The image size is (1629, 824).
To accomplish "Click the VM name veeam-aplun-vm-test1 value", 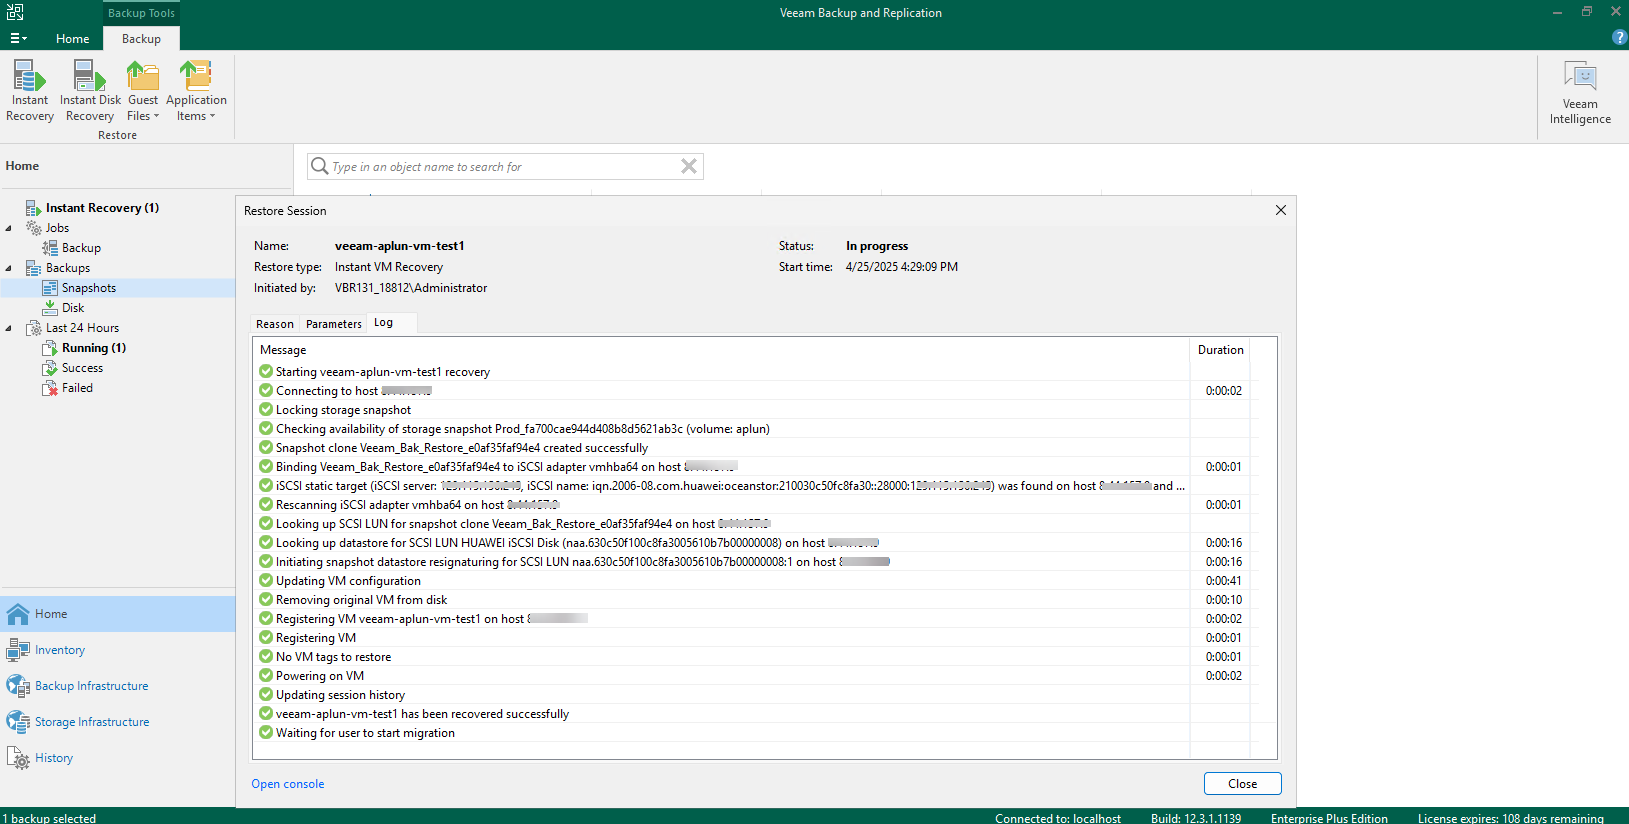I will [x=399, y=246].
